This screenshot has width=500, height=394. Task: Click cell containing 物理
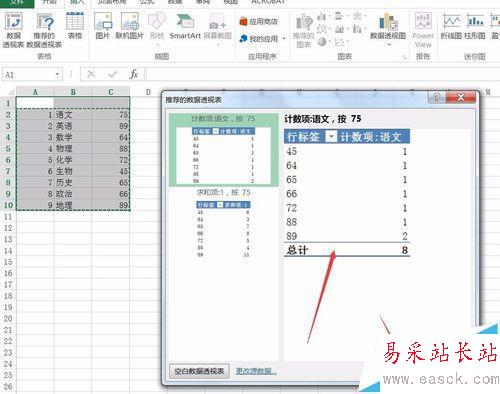[x=73, y=149]
